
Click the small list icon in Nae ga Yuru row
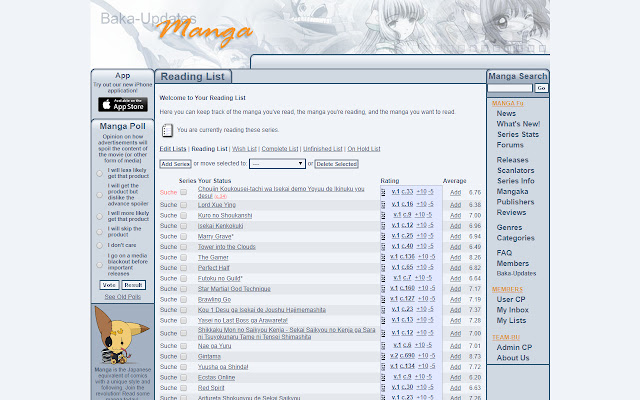click(x=383, y=346)
